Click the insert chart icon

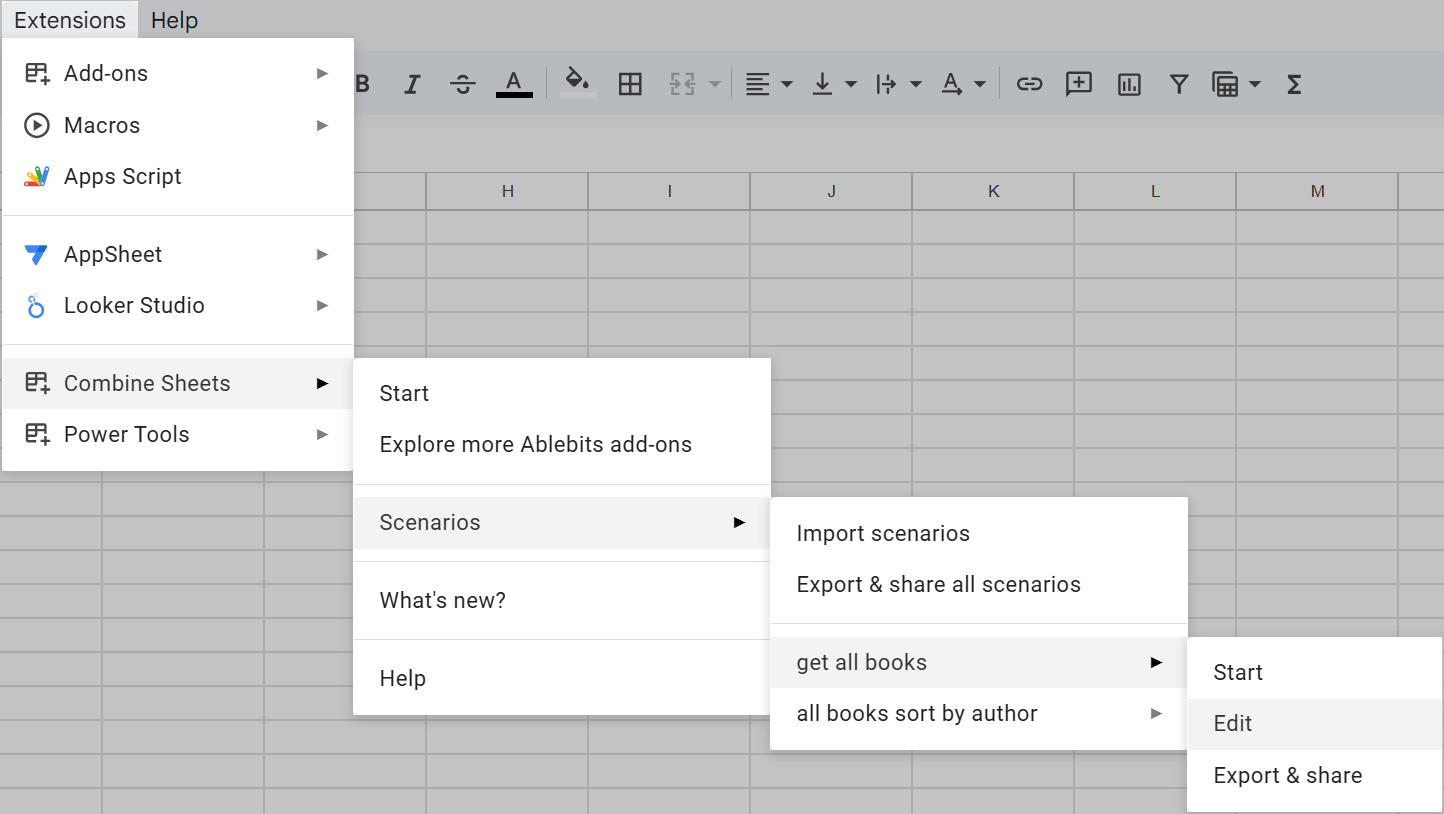tap(1129, 85)
